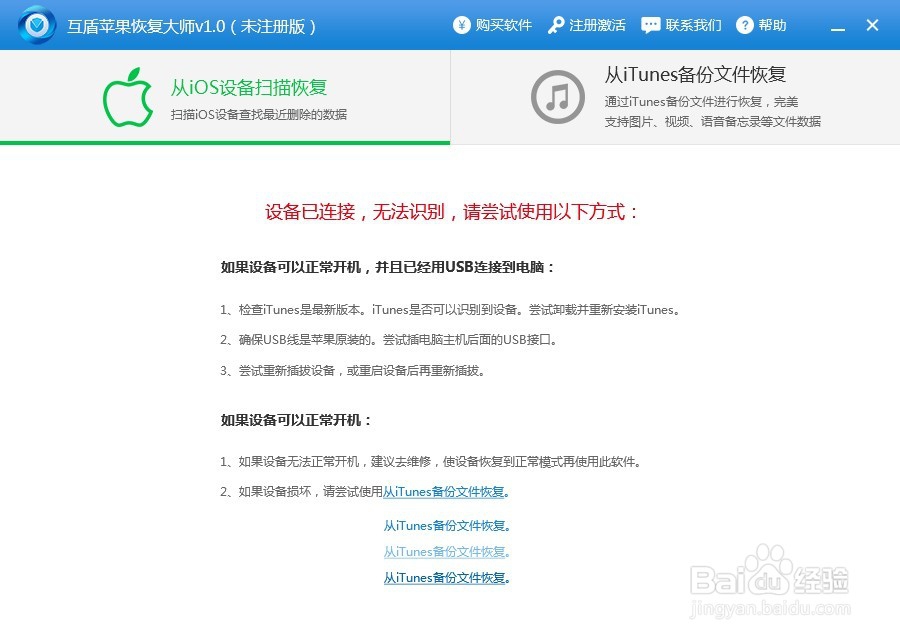900x640 pixels.
Task: Click the yen coin icon beside 购买软件
Action: tap(461, 25)
